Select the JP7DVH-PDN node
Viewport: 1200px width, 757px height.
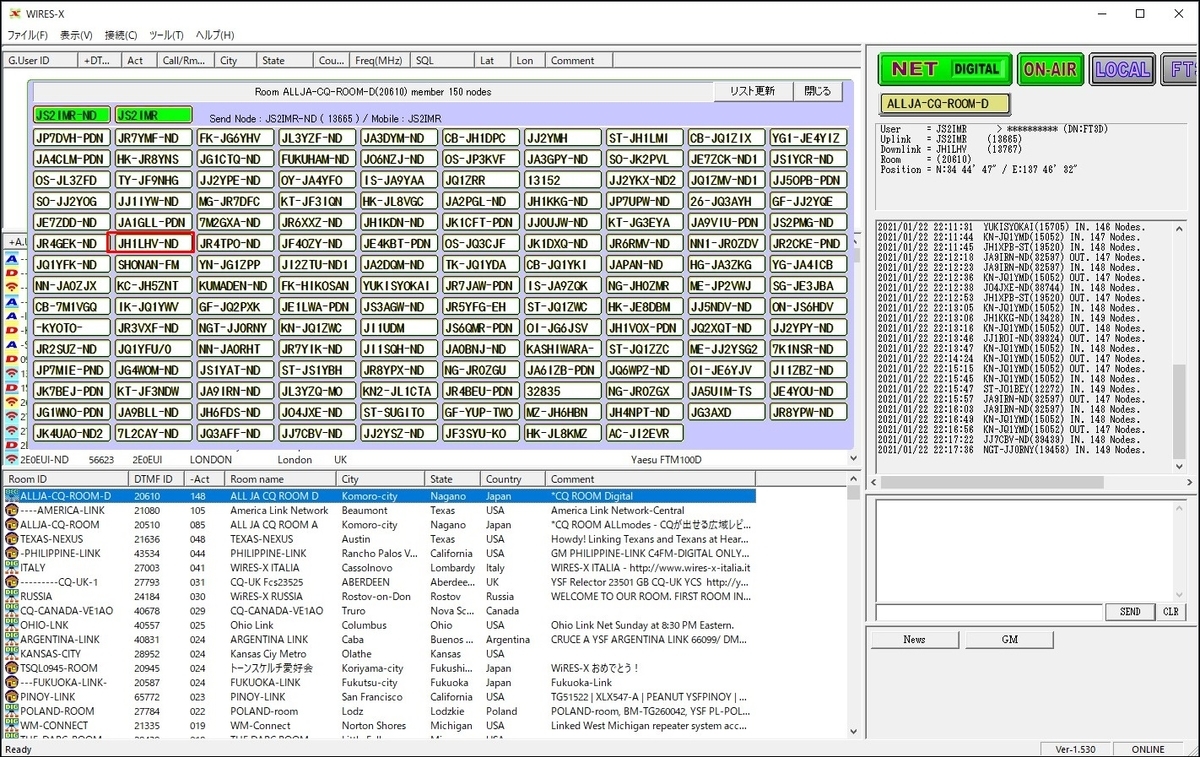71,138
